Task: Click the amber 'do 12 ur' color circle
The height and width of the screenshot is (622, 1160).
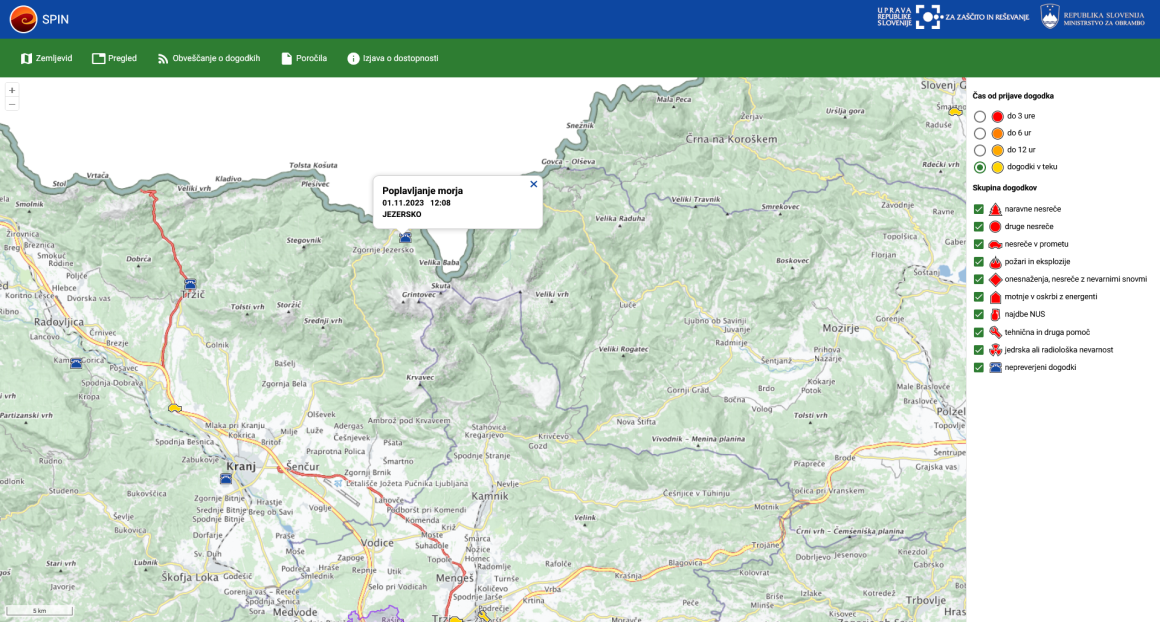Action: [997, 150]
